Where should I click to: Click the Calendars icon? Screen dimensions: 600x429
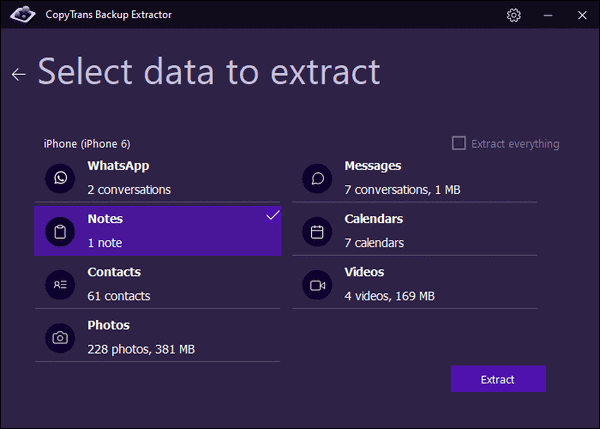click(317, 232)
